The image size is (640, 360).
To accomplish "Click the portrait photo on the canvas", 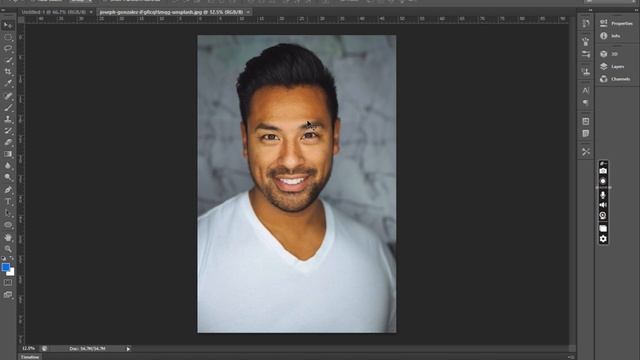I will tap(297, 184).
